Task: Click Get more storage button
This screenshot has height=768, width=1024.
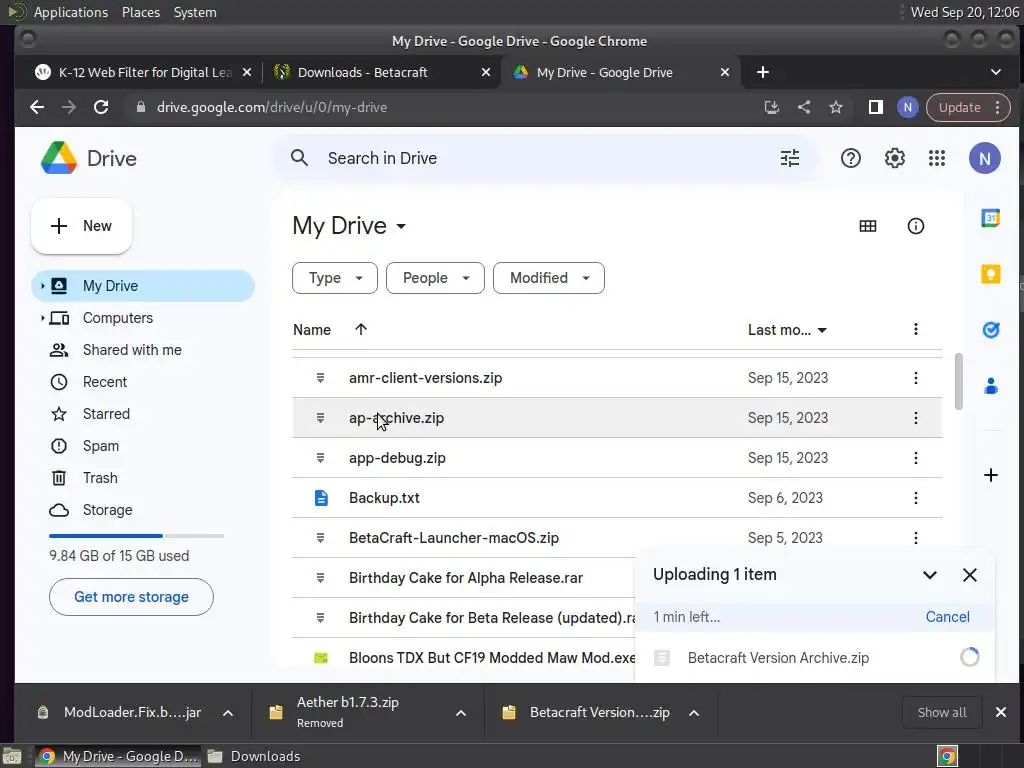Action: coord(131,597)
